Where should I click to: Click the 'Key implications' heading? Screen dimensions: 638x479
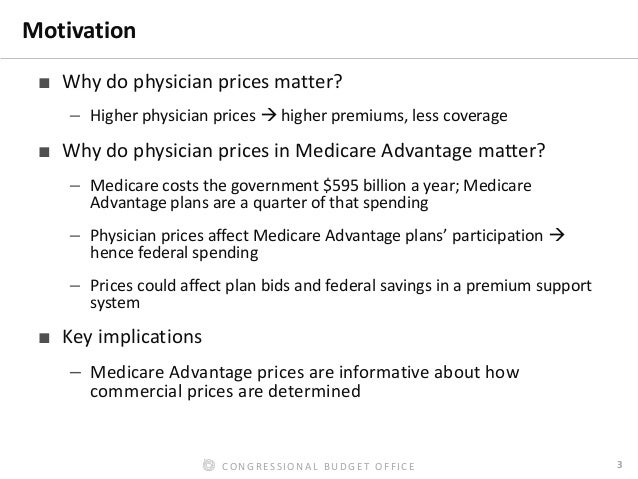[132, 338]
